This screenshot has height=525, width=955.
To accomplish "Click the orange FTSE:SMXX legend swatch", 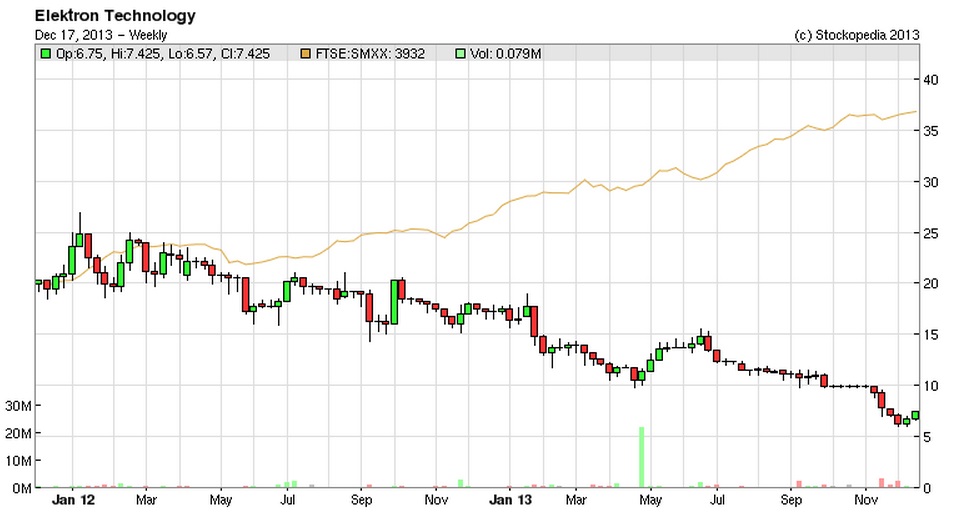I will 306,54.
